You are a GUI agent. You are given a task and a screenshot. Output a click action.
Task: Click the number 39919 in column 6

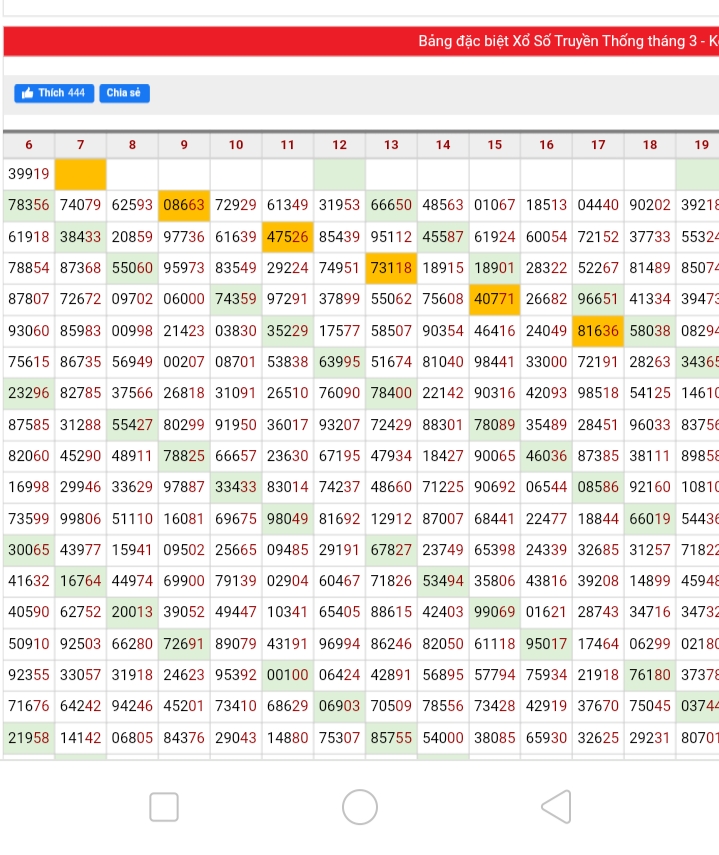28,174
